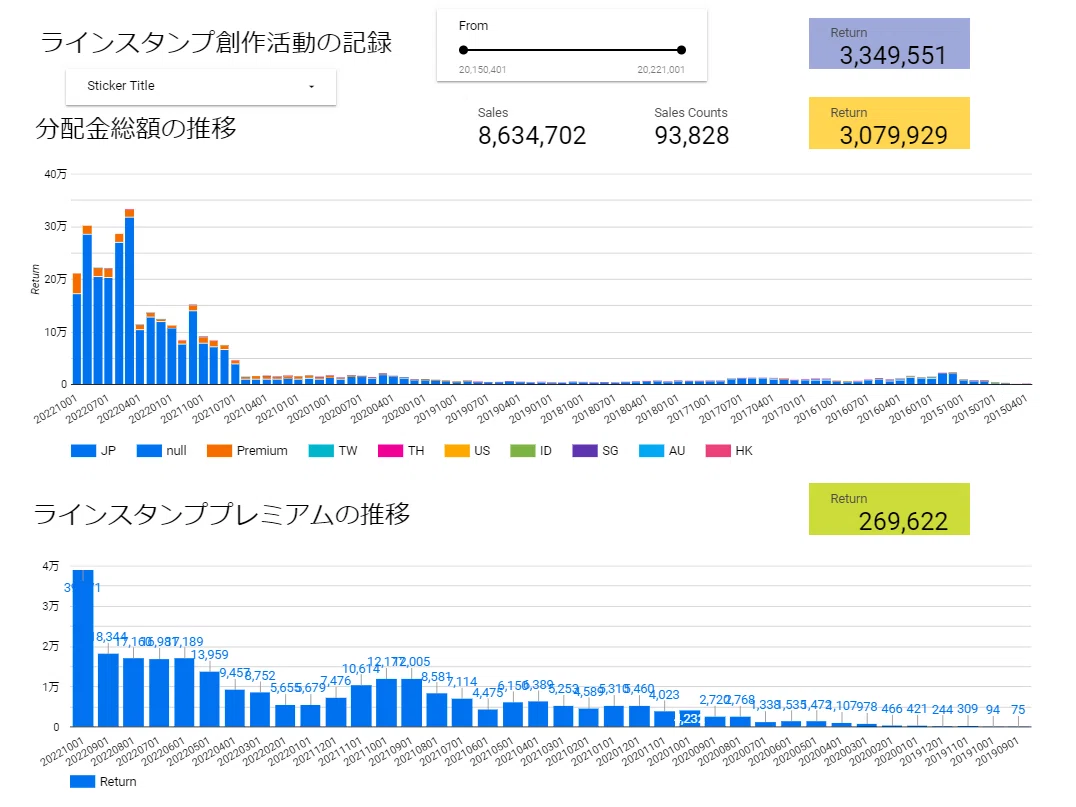Click the ラインスタンププレミアムの推移 heading
Image resolution: width=1076 pixels, height=807 pixels.
tap(222, 514)
